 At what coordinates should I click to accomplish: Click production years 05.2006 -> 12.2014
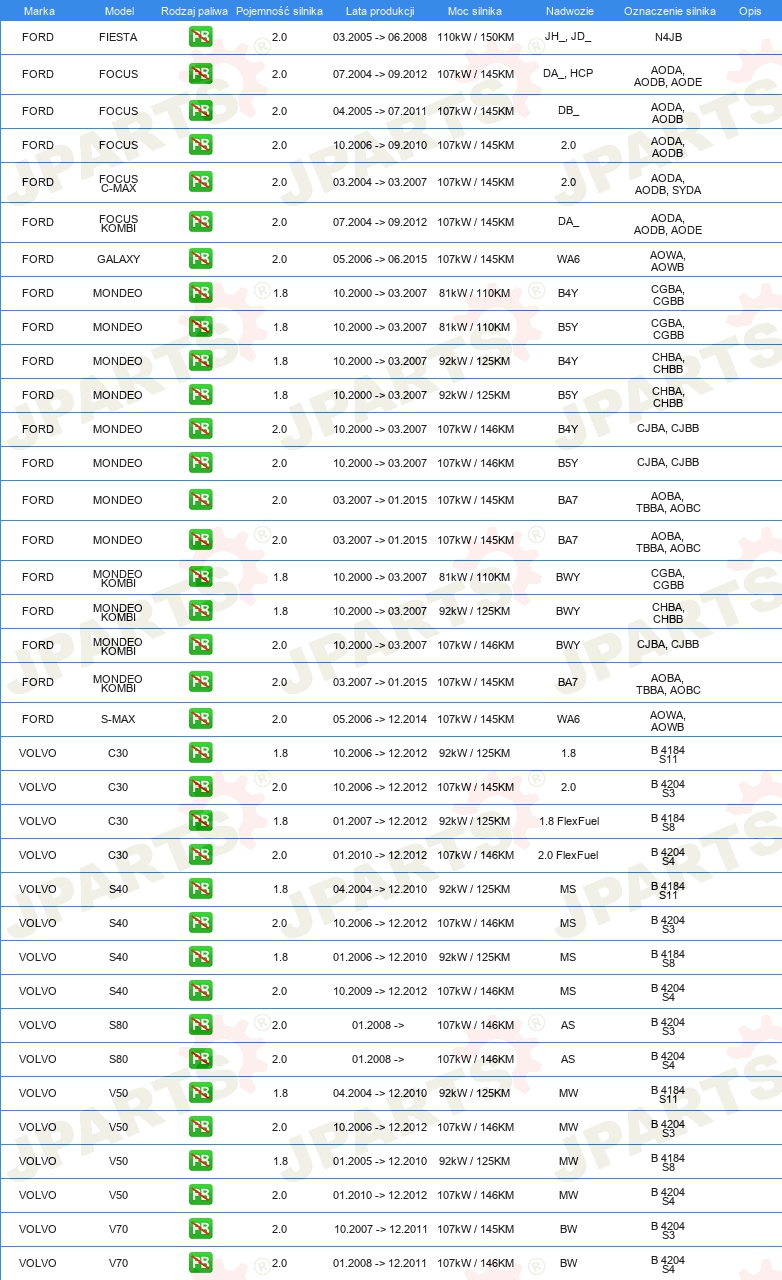[380, 719]
